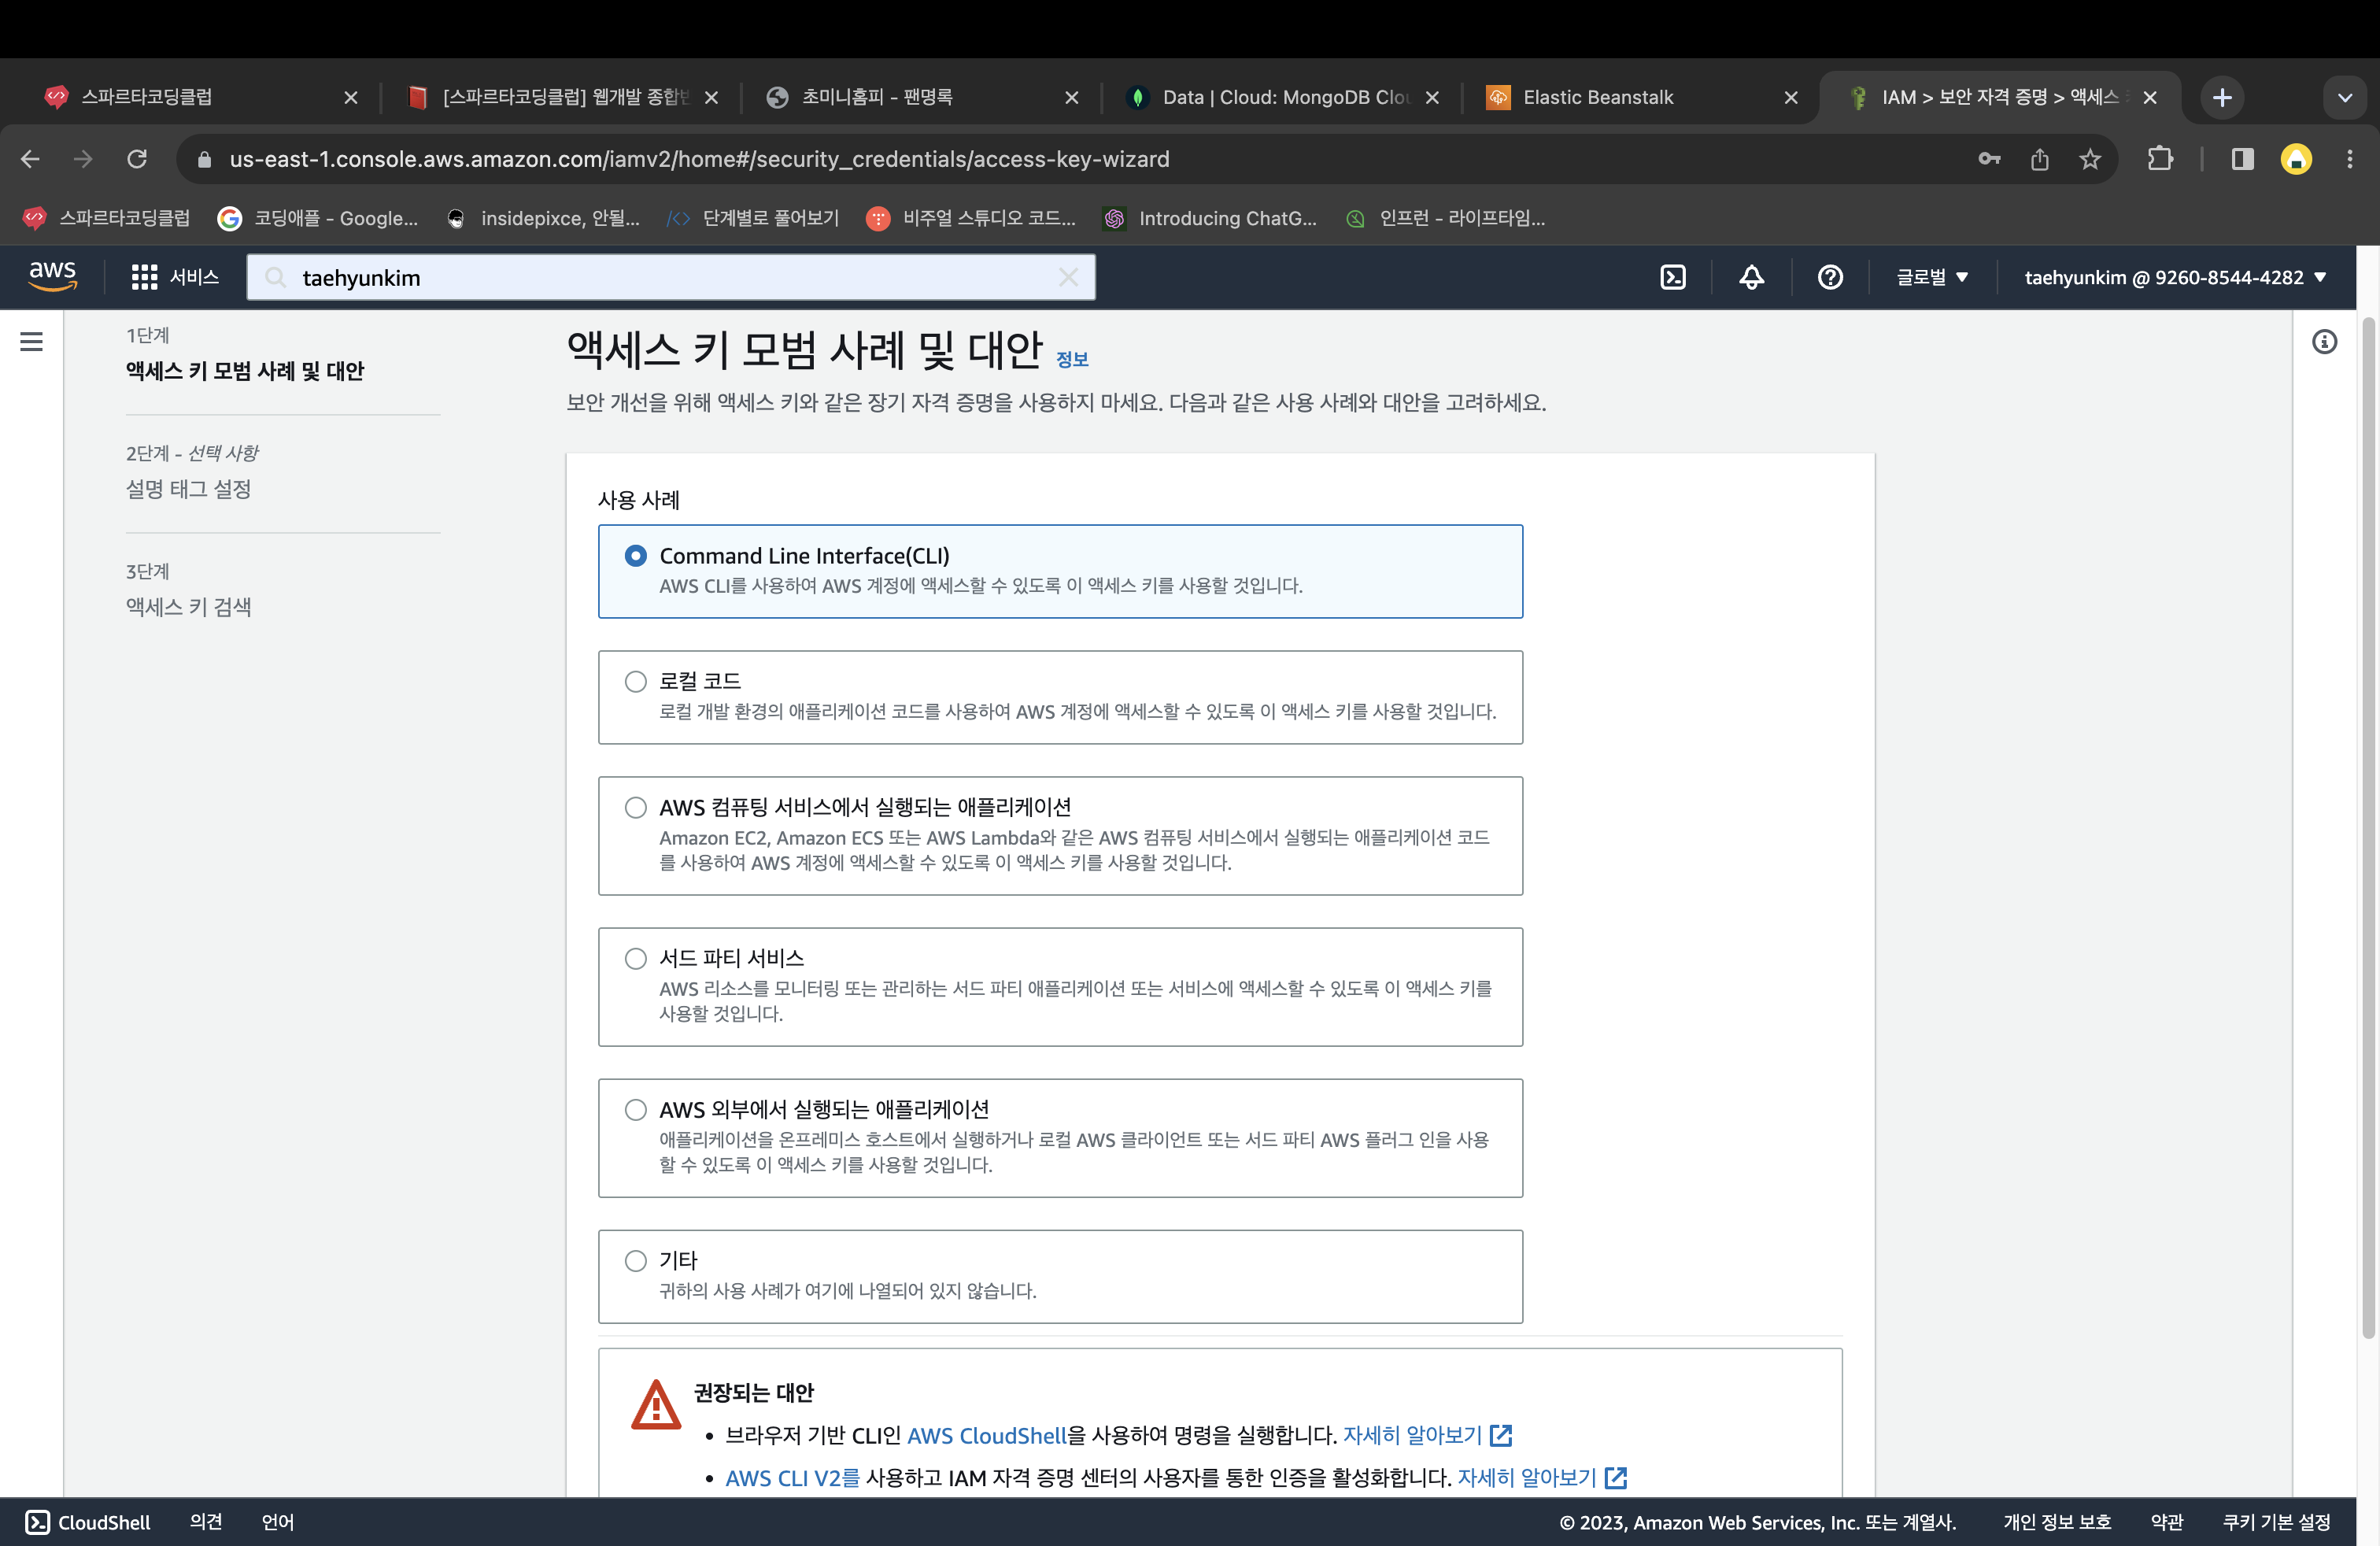2380x1546 pixels.
Task: Click the 언어 language button in footer
Action: tap(278, 1522)
